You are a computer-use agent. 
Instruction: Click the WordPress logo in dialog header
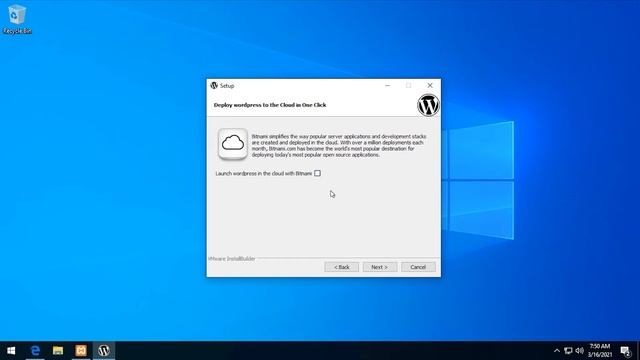428,105
